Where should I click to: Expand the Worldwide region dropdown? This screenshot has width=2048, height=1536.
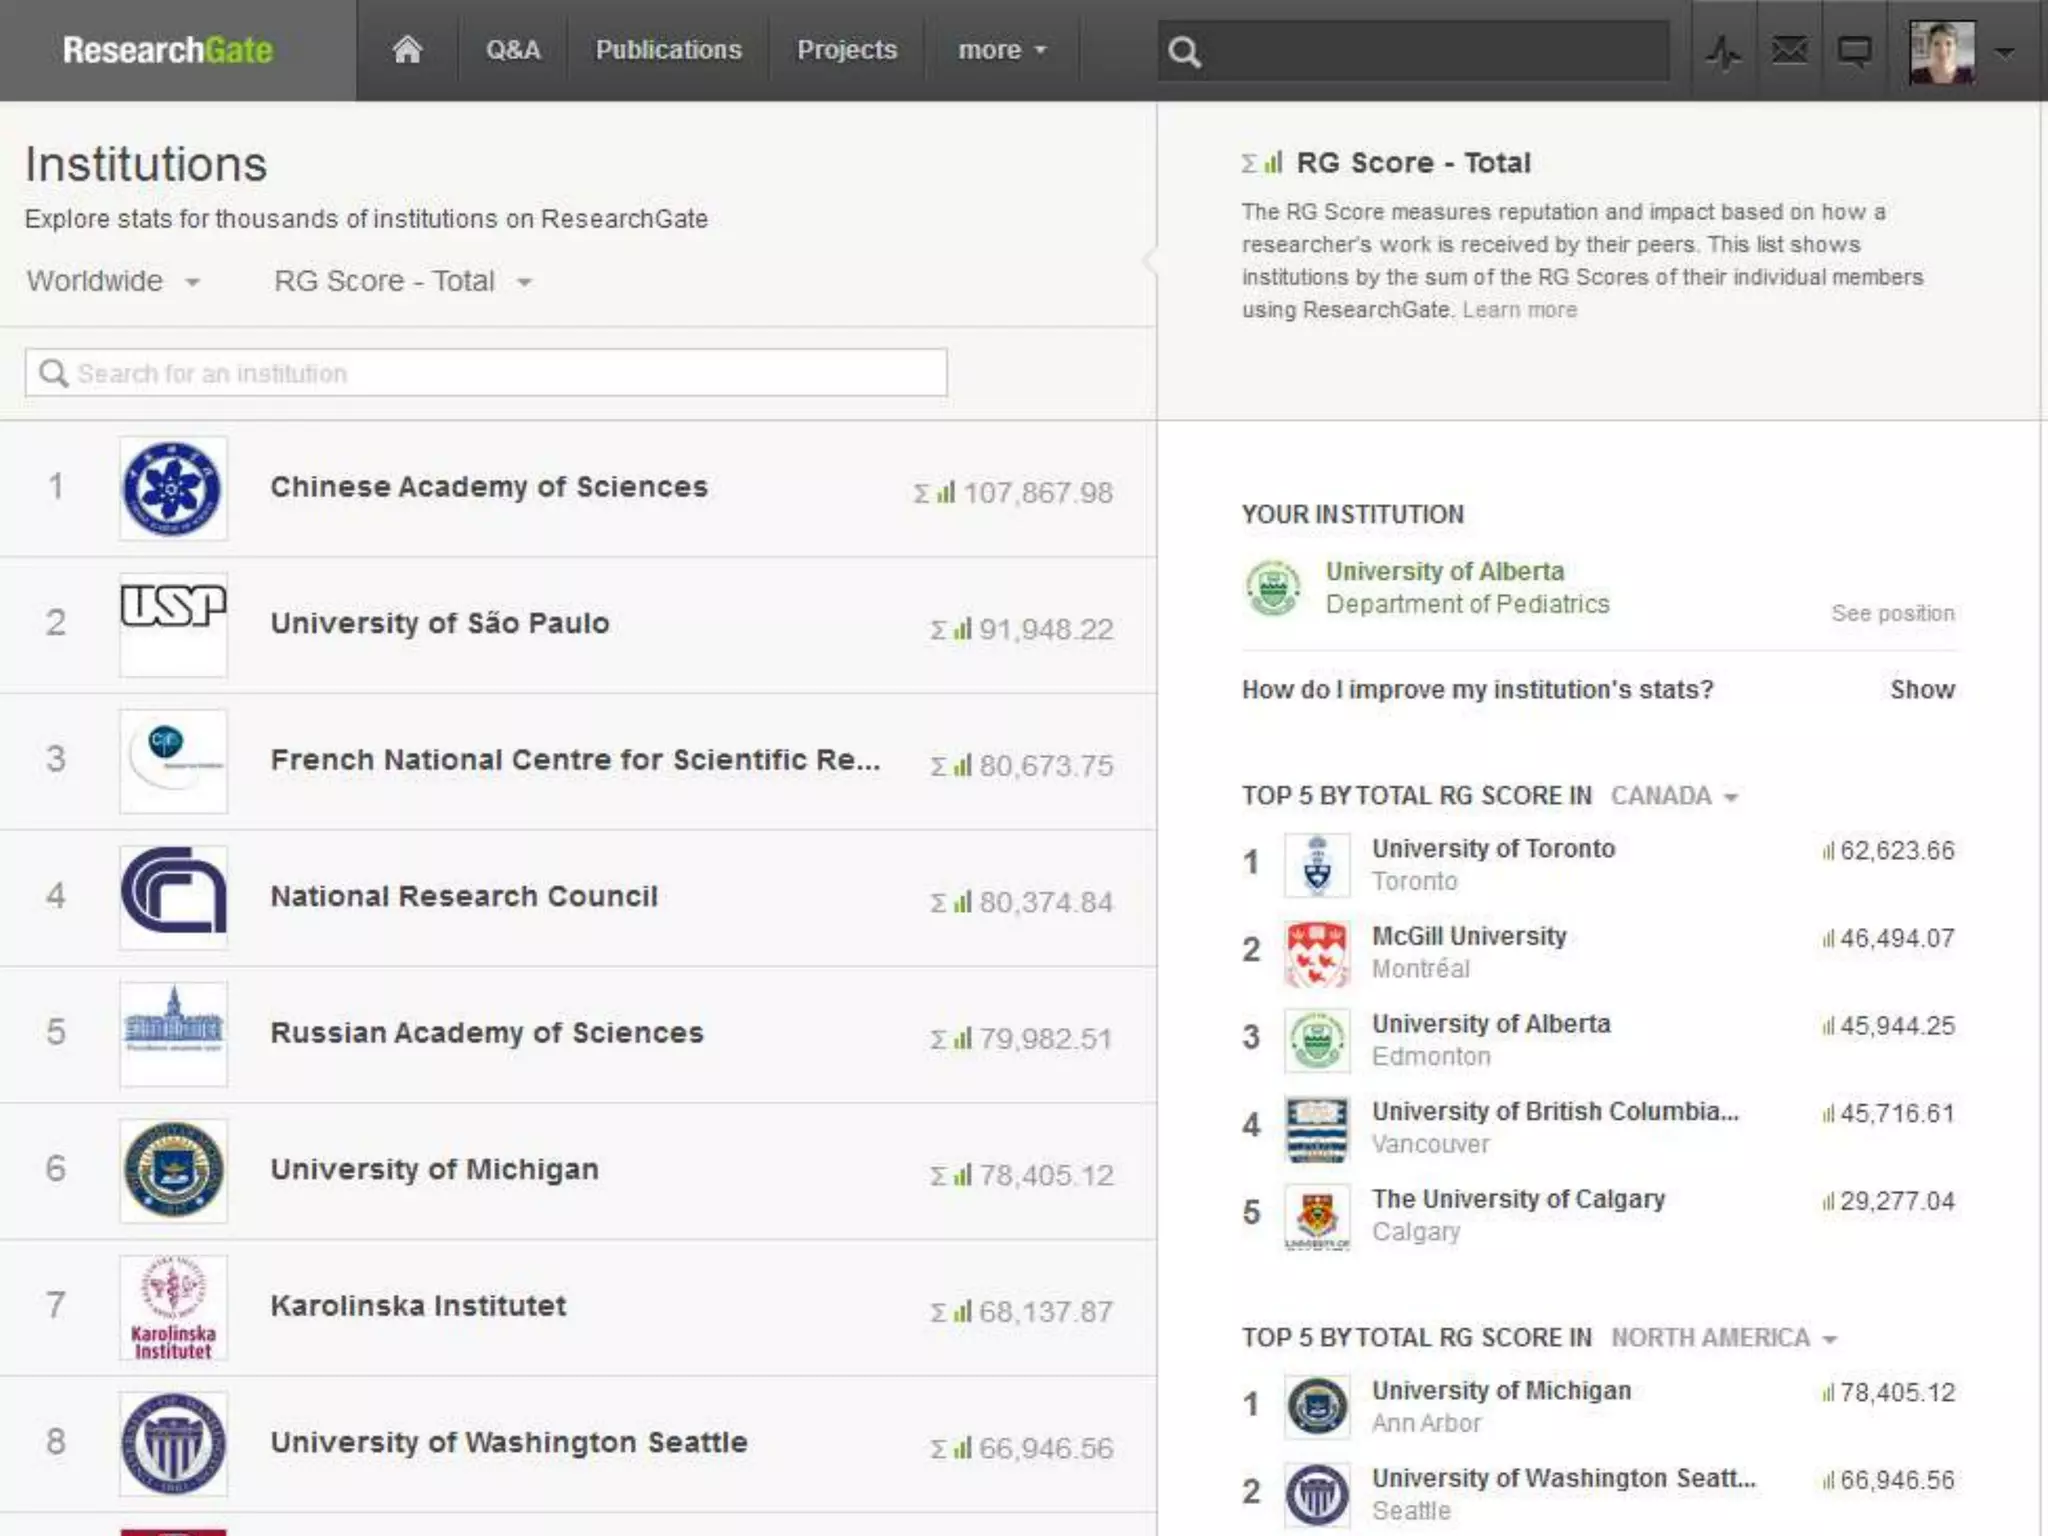(113, 282)
